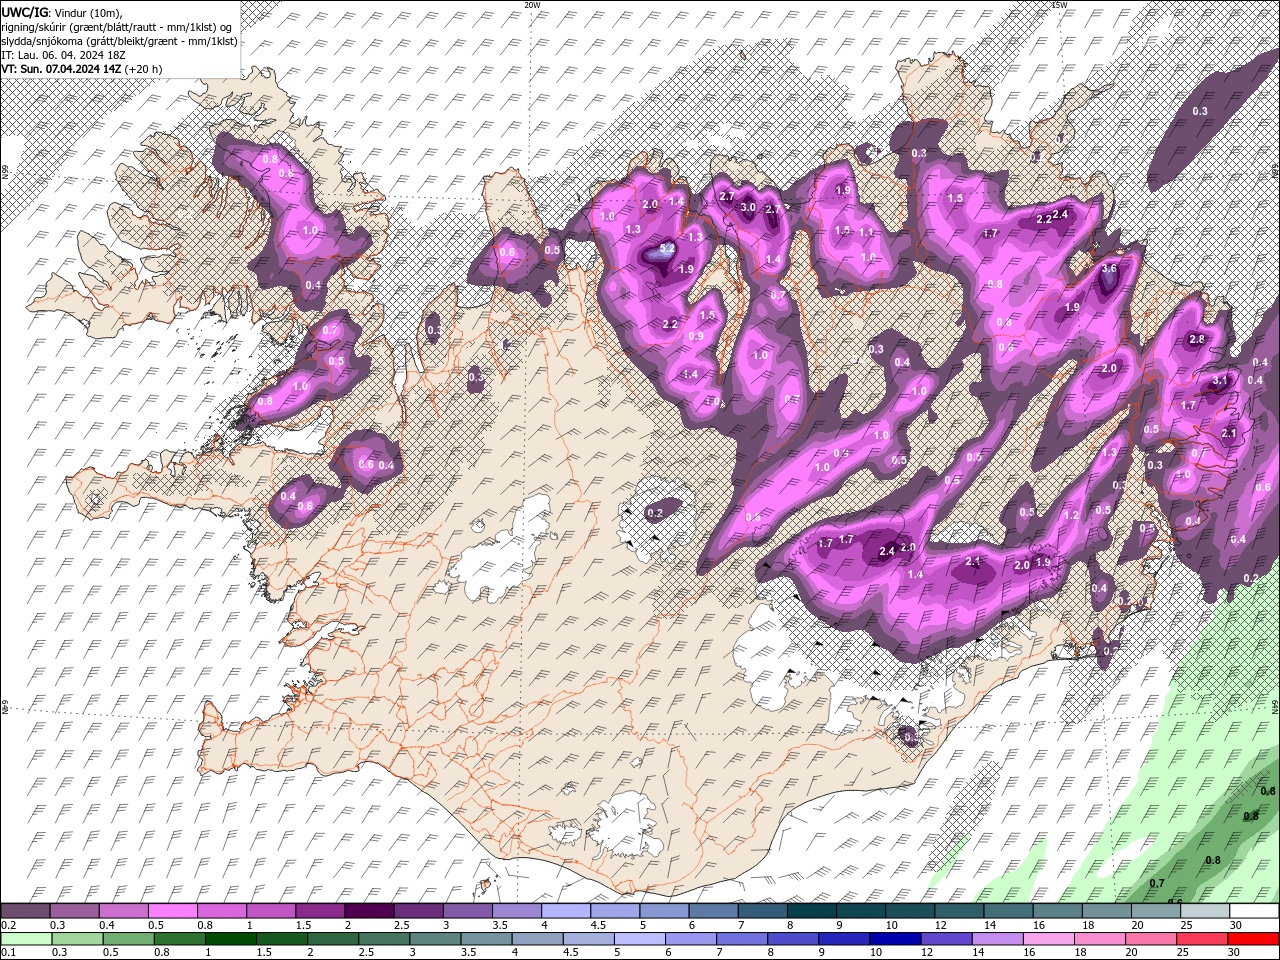
Task: Click the 'IT: Lau. 06. 04. 2024 18Z' line
Action: coord(63,55)
